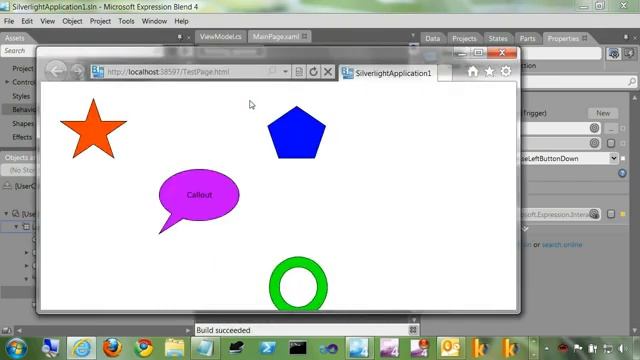Open the Object menu
The height and width of the screenshot is (360, 640).
tap(72, 21)
